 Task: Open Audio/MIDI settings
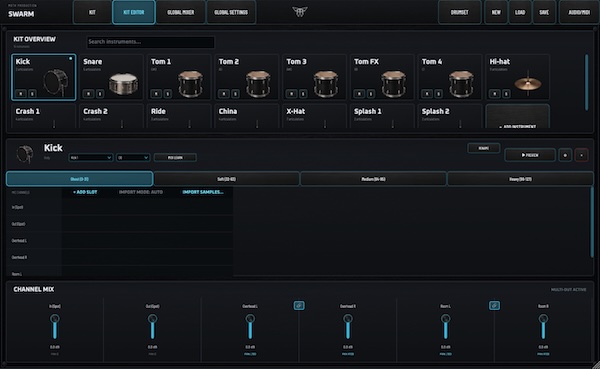579,12
